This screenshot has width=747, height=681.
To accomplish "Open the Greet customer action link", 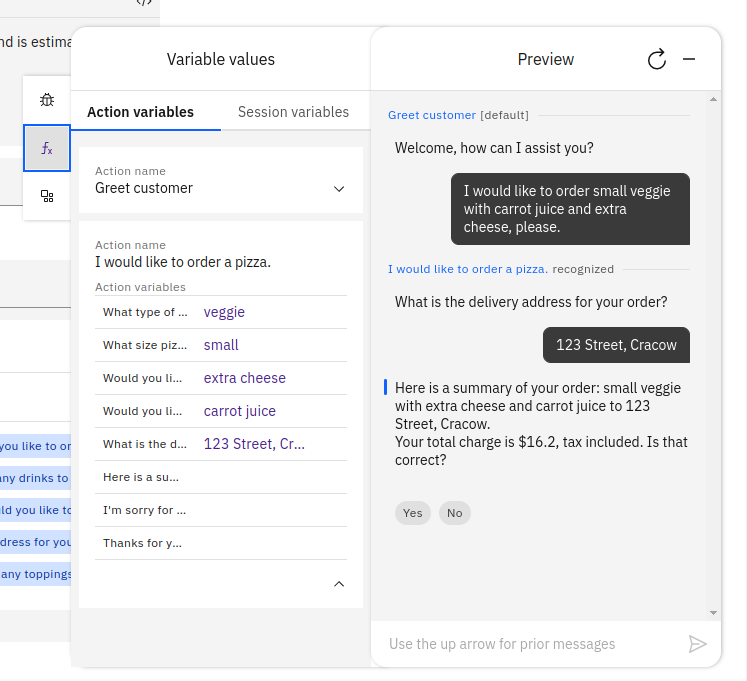I will [x=432, y=115].
